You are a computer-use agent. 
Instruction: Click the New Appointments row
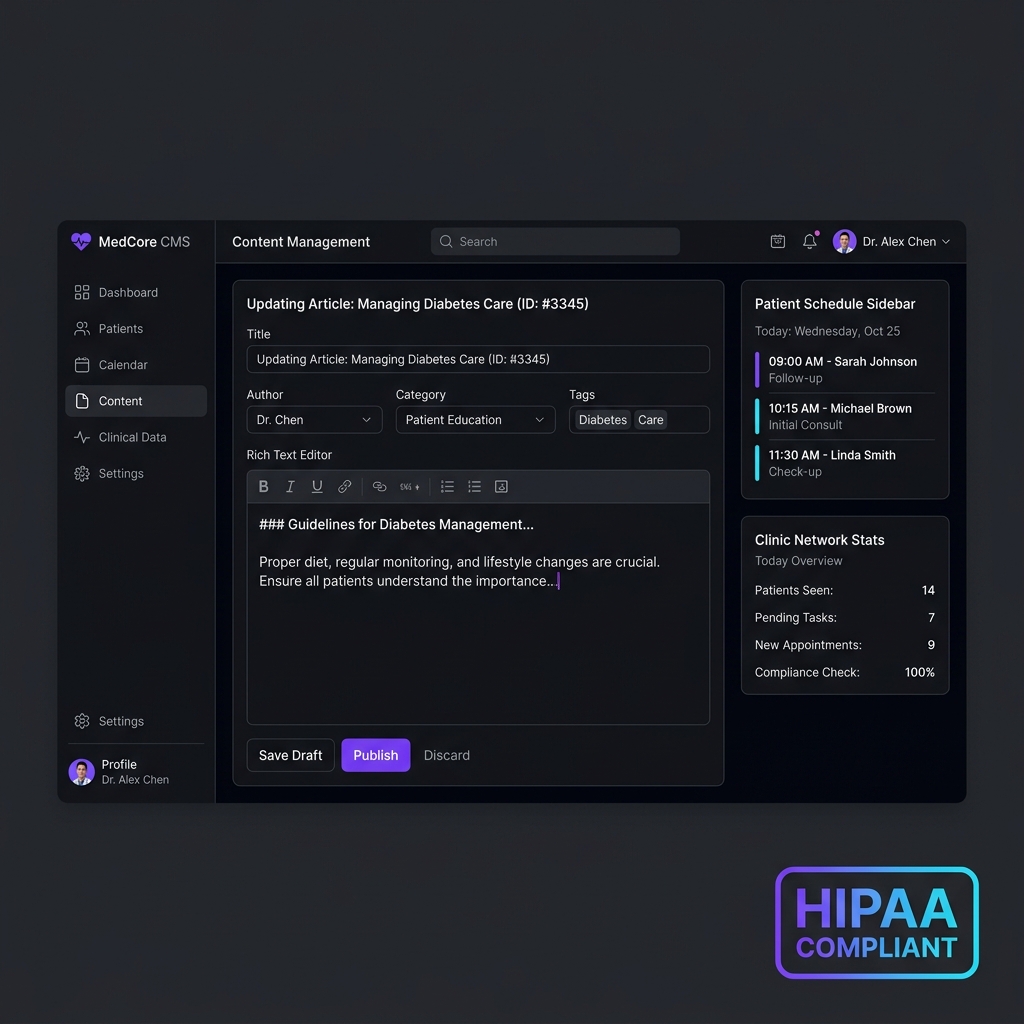point(845,645)
